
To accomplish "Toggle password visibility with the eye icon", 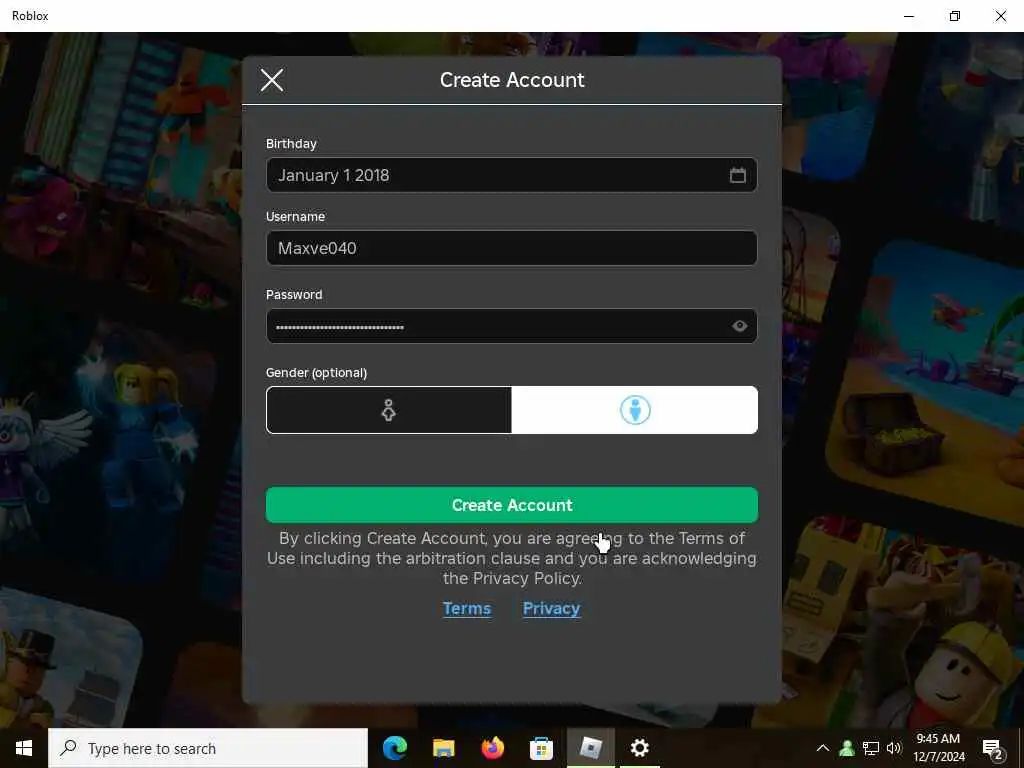I will (739, 326).
